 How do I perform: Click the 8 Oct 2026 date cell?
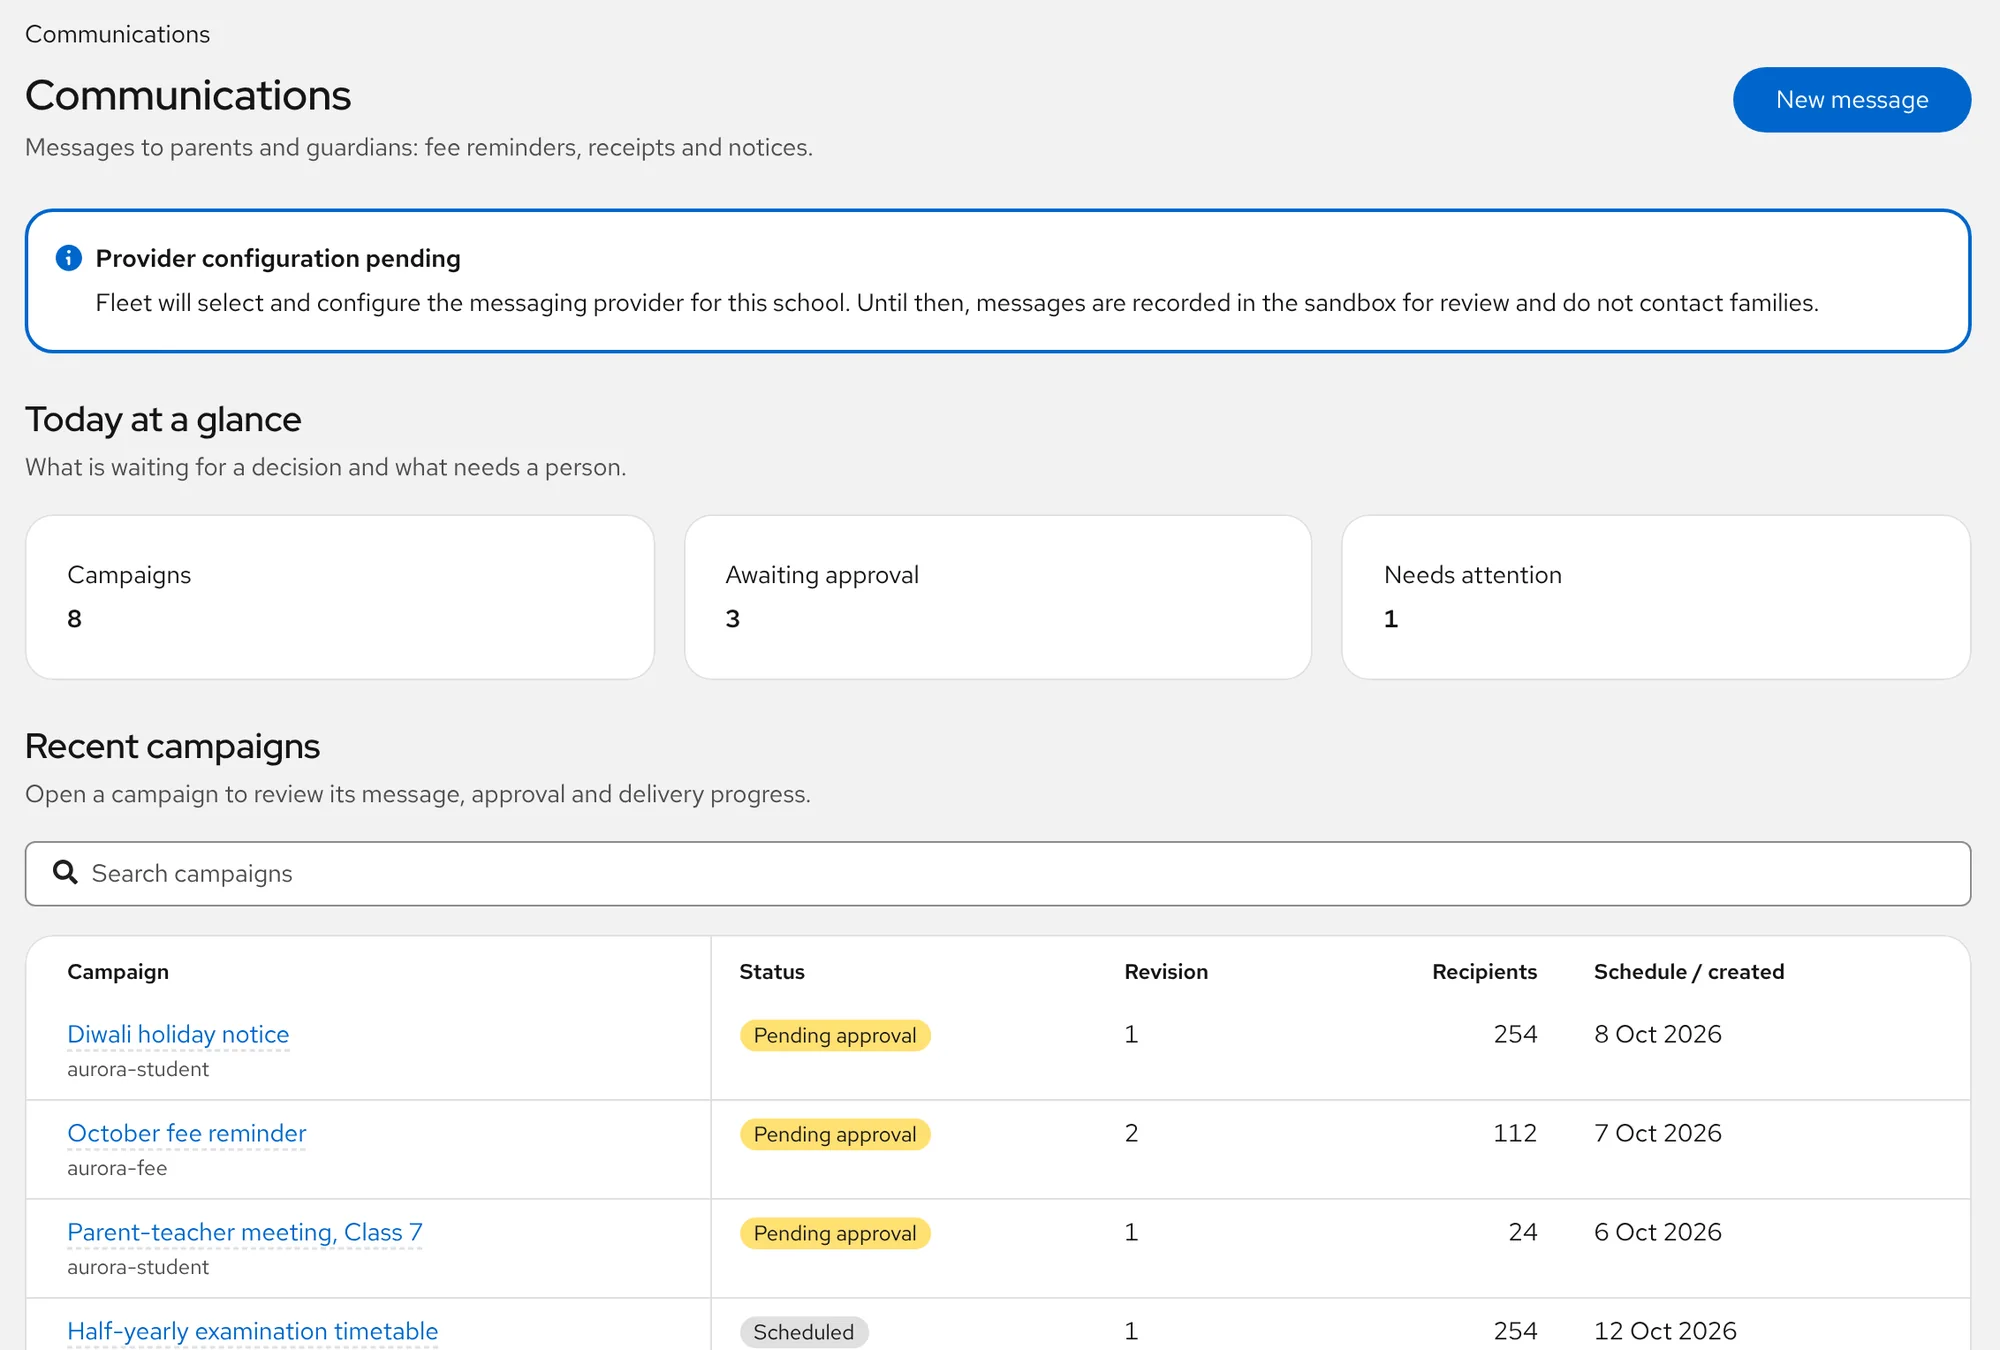coord(1658,1034)
